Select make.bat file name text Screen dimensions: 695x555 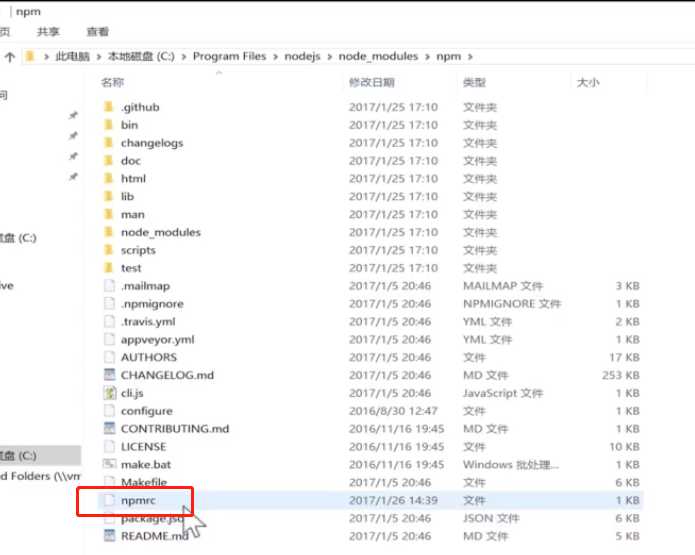146,465
